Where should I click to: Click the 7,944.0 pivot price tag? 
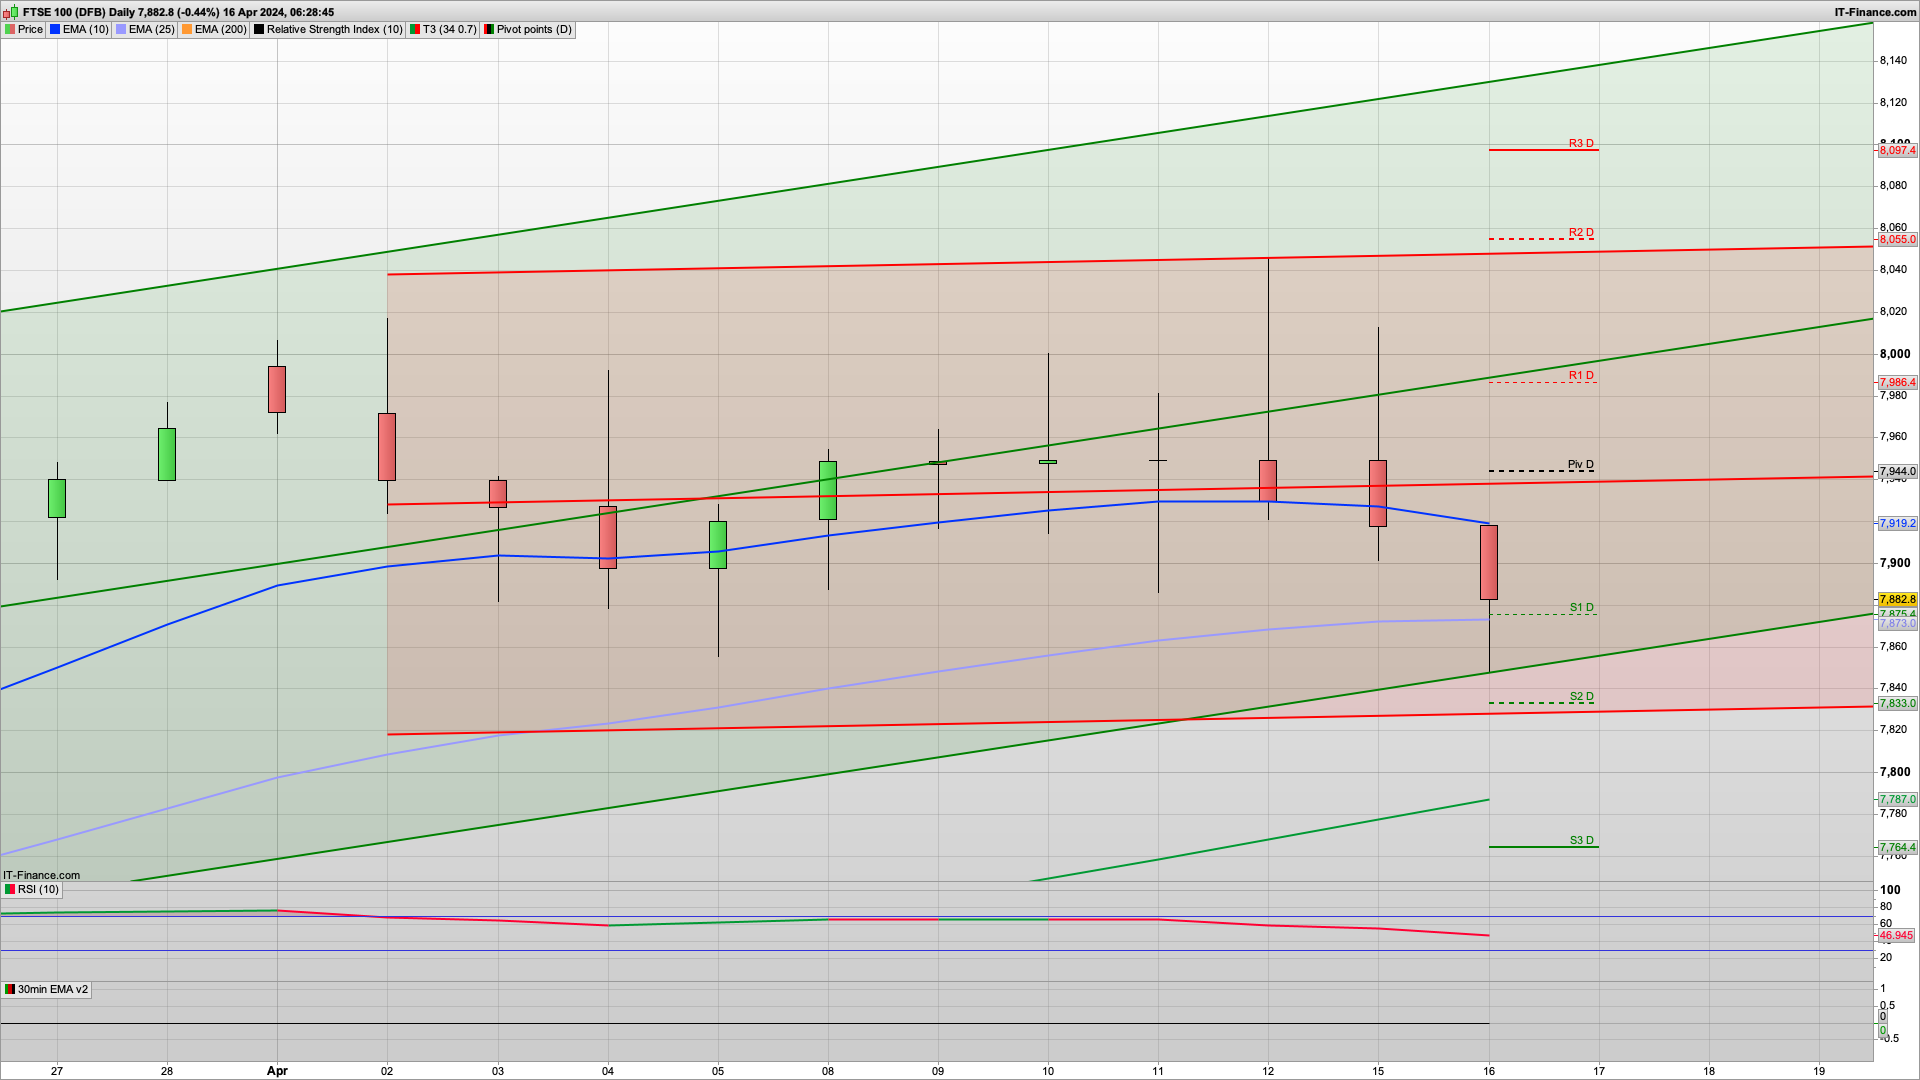click(1897, 471)
